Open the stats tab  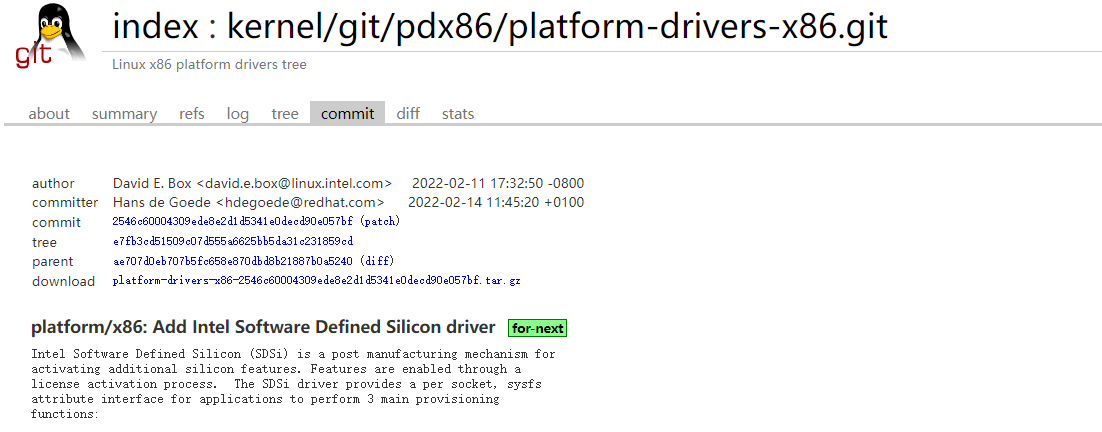(x=458, y=114)
